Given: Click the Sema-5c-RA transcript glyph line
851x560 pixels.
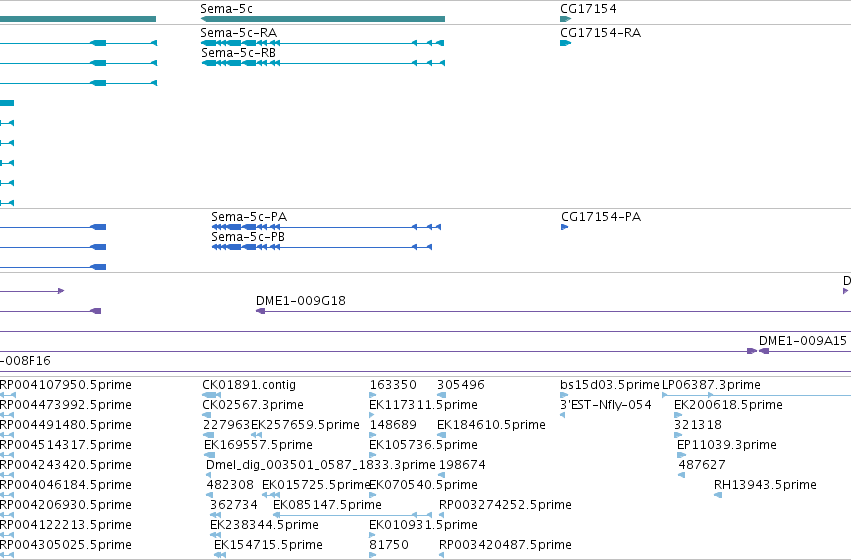Looking at the screenshot, I should point(323,43).
